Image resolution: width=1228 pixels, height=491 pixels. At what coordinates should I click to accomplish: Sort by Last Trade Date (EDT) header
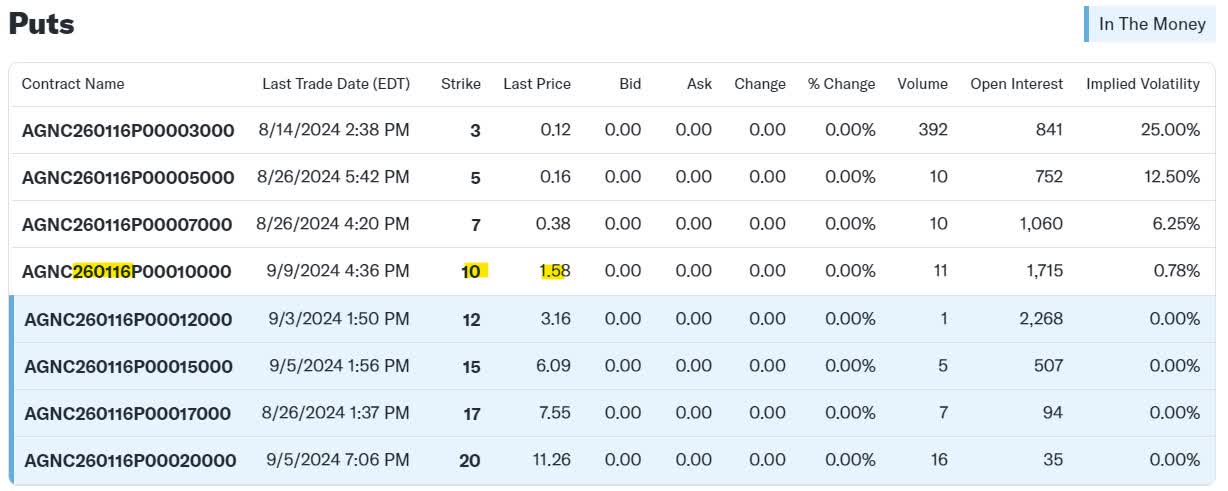click(x=336, y=84)
